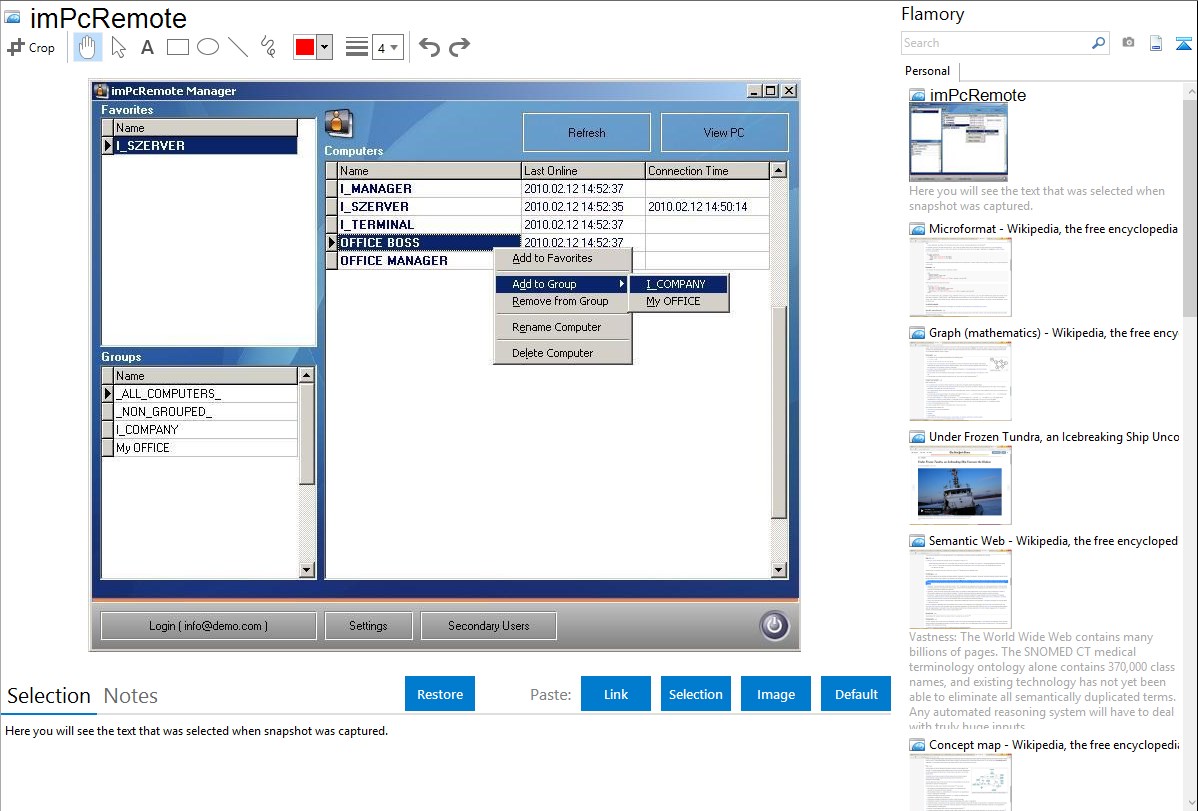Click into the Flamory Search field

[x=996, y=43]
